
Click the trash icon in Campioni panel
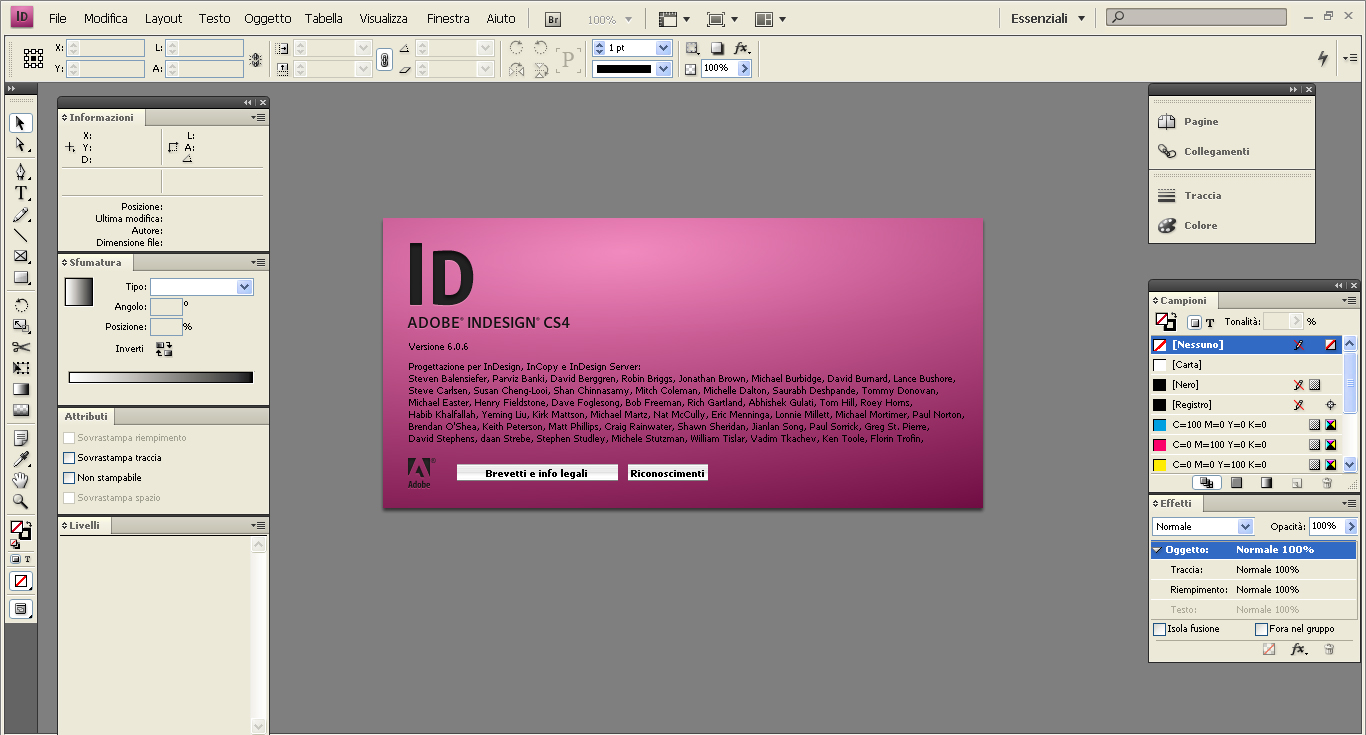pos(1327,483)
